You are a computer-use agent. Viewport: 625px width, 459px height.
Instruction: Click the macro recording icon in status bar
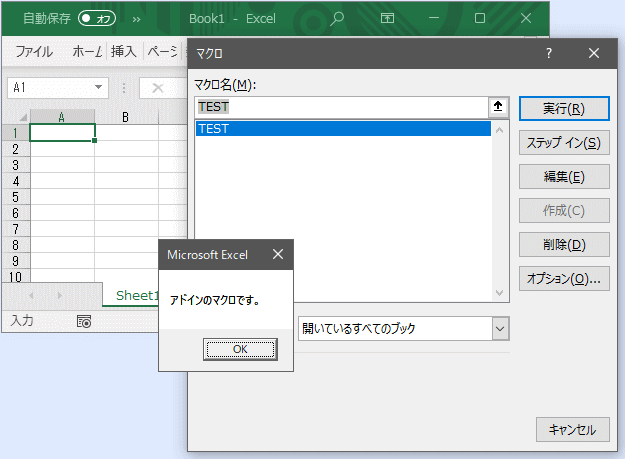pos(84,321)
